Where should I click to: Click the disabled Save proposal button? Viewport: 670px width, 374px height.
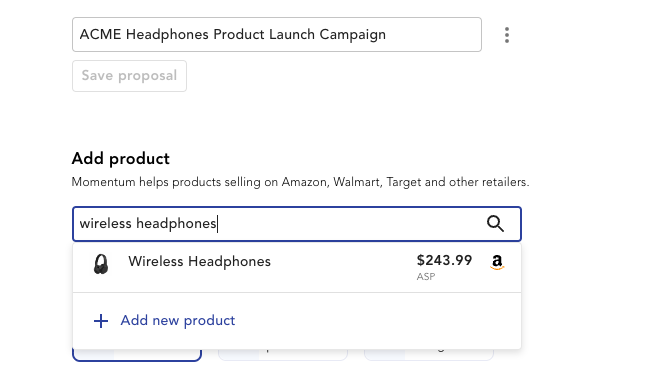pyautogui.click(x=129, y=76)
